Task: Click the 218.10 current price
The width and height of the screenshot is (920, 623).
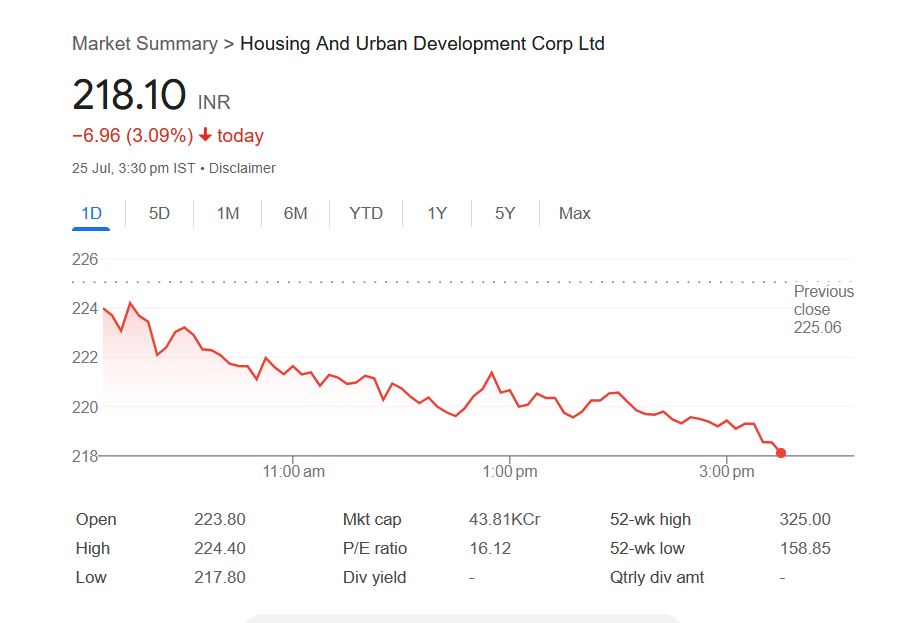Action: [129, 95]
